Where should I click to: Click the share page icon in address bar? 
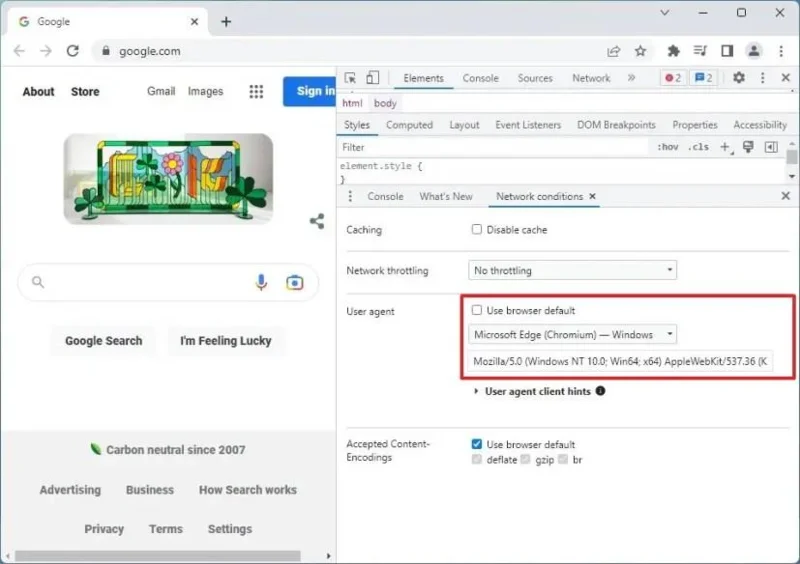pyautogui.click(x=613, y=51)
